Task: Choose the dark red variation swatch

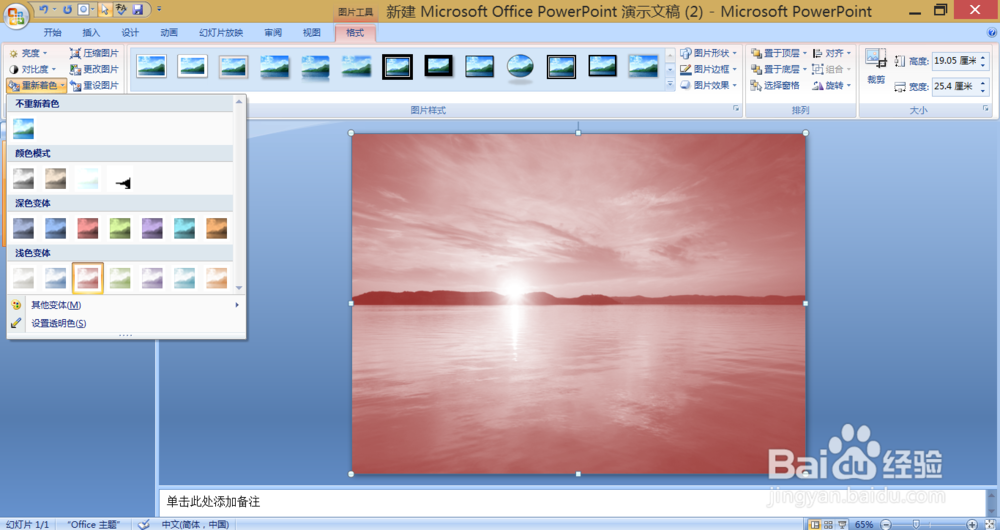Action: point(87,228)
